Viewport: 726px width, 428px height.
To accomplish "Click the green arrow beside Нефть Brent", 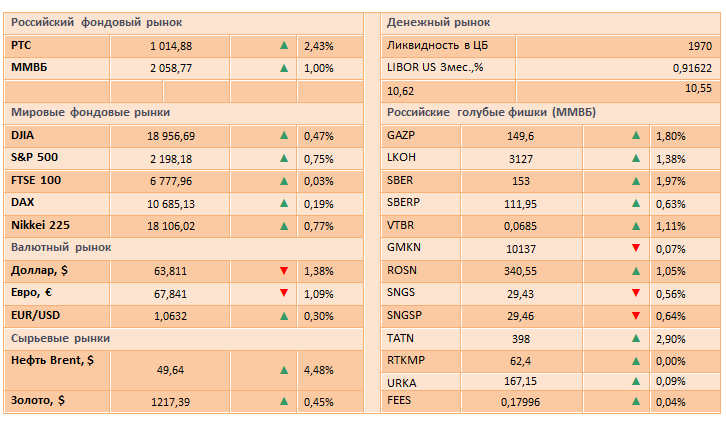I will tap(284, 370).
